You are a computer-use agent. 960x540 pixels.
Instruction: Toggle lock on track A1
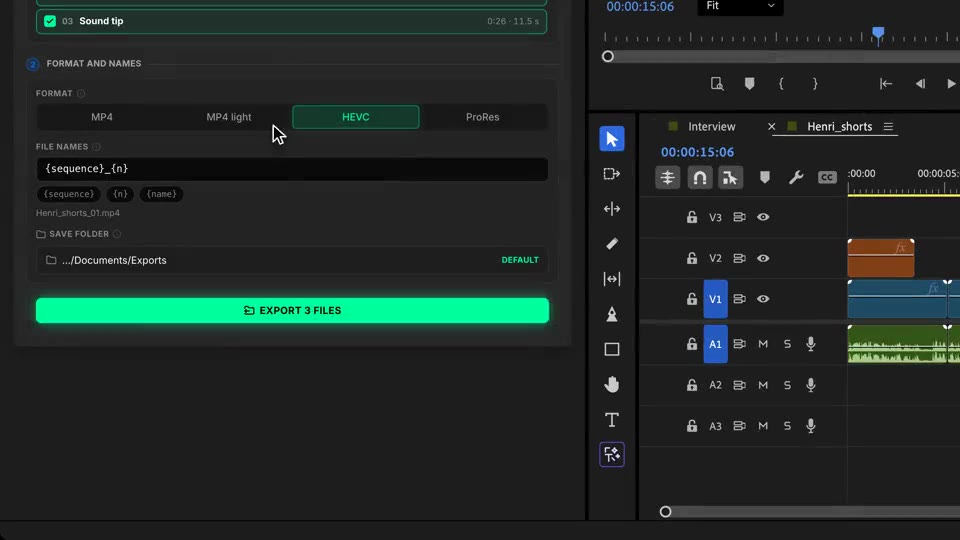point(692,344)
